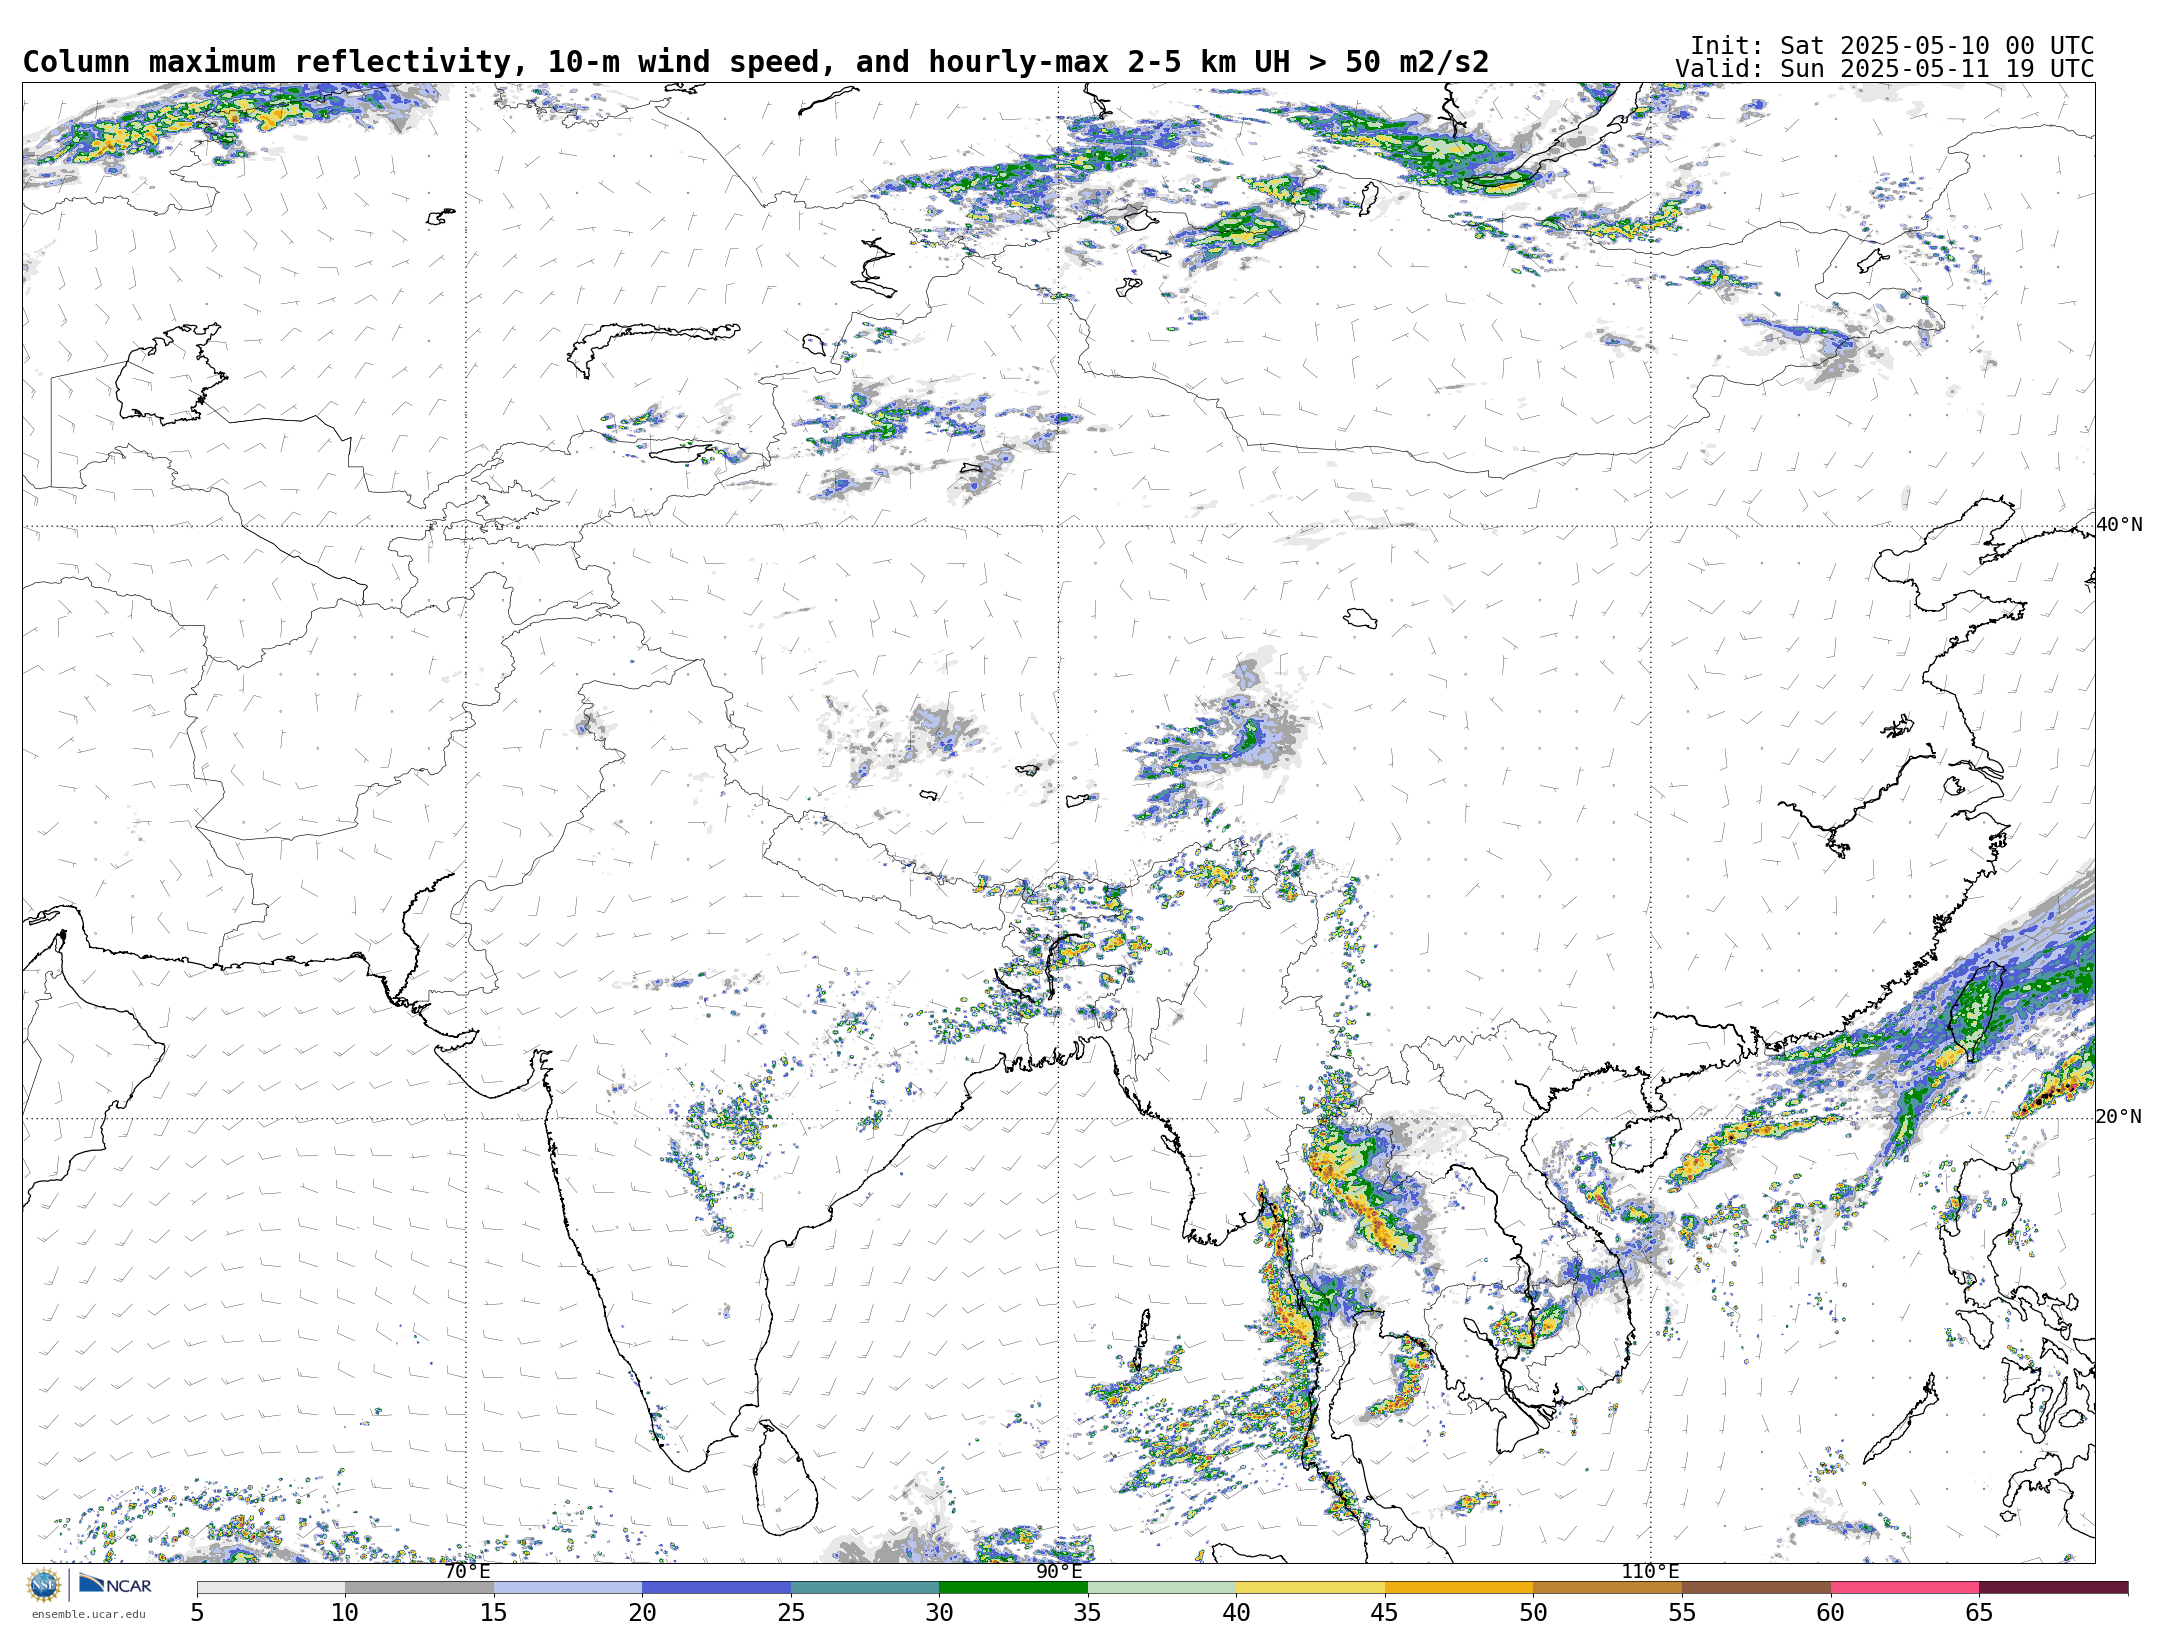This screenshot has height=1626, width=2160.
Task: Click the colorbar tick label 45
Action: click(1385, 1613)
